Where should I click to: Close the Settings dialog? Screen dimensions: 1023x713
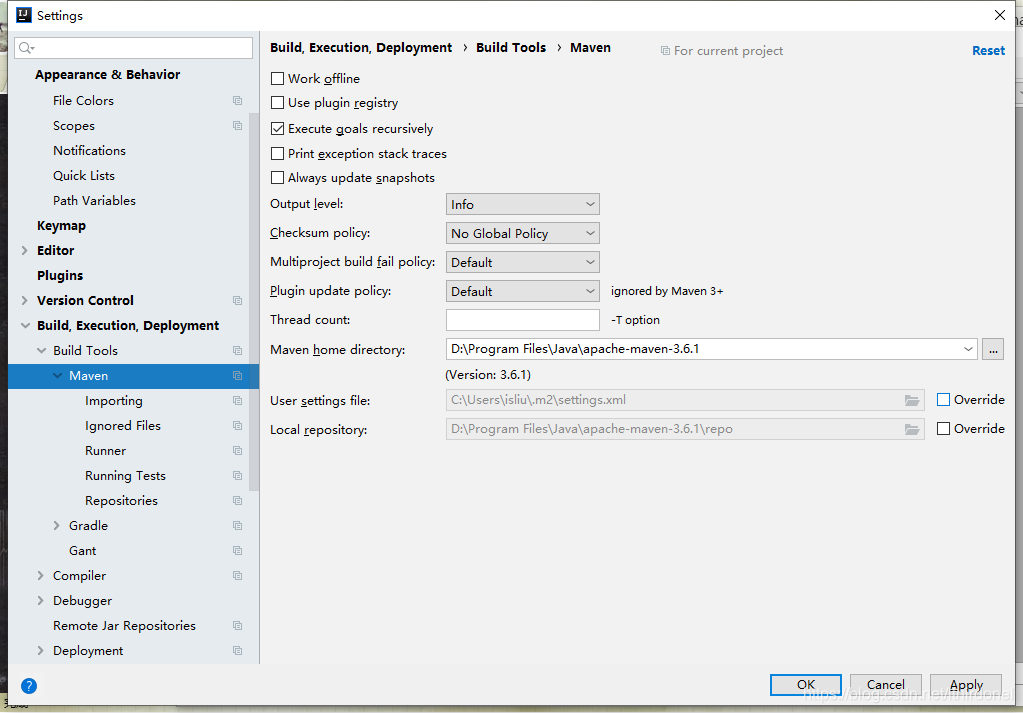(x=1000, y=15)
